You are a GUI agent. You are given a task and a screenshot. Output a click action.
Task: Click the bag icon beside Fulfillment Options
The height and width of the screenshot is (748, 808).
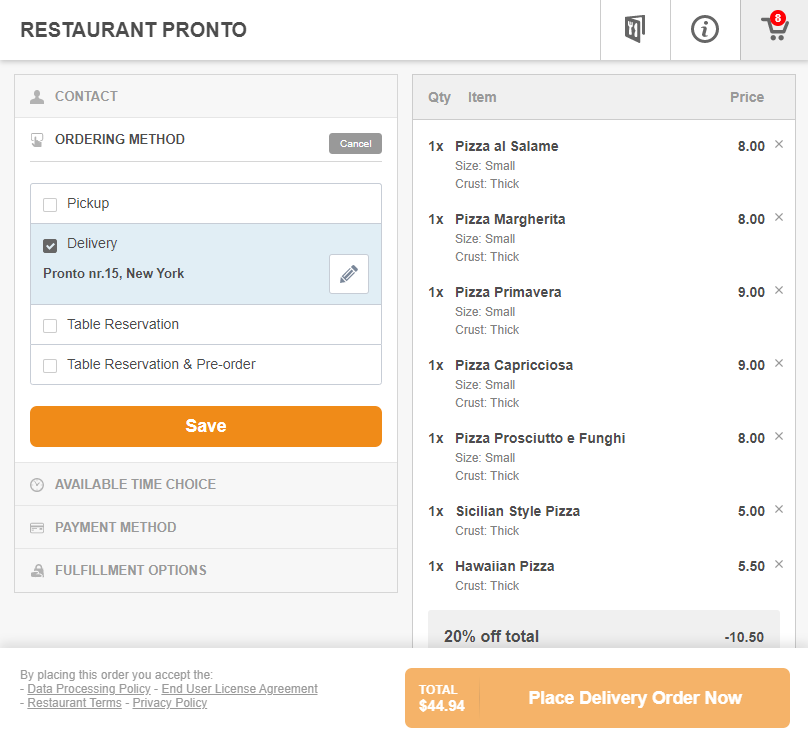pyautogui.click(x=37, y=570)
